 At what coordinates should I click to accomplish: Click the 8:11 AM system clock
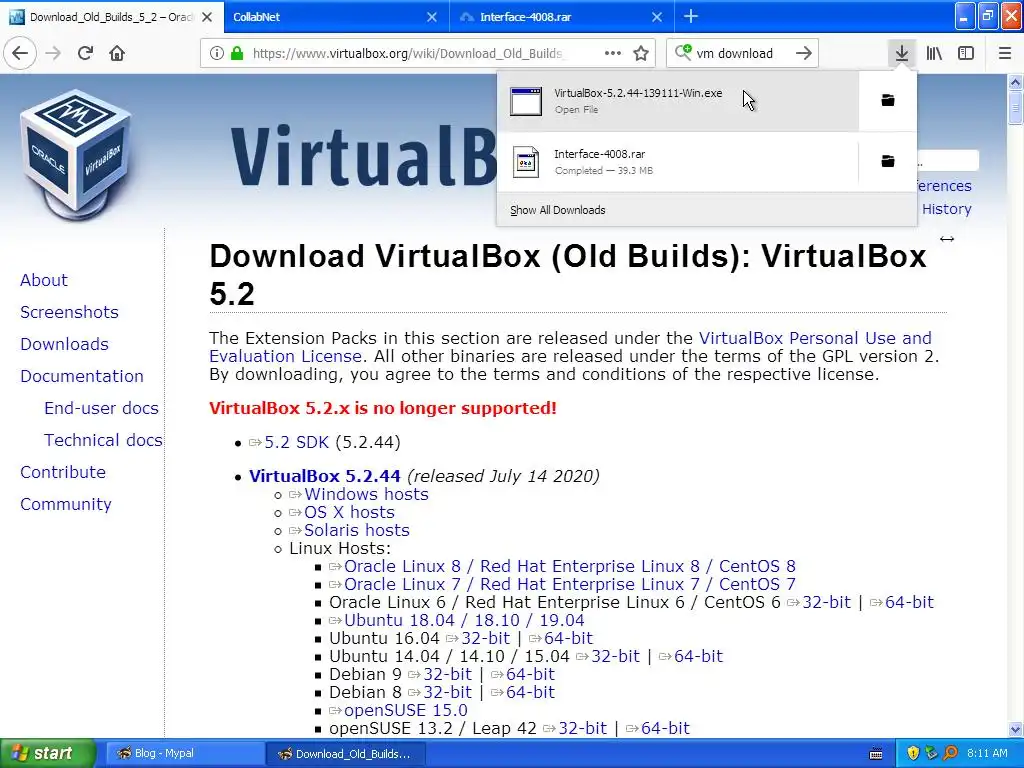click(x=987, y=753)
